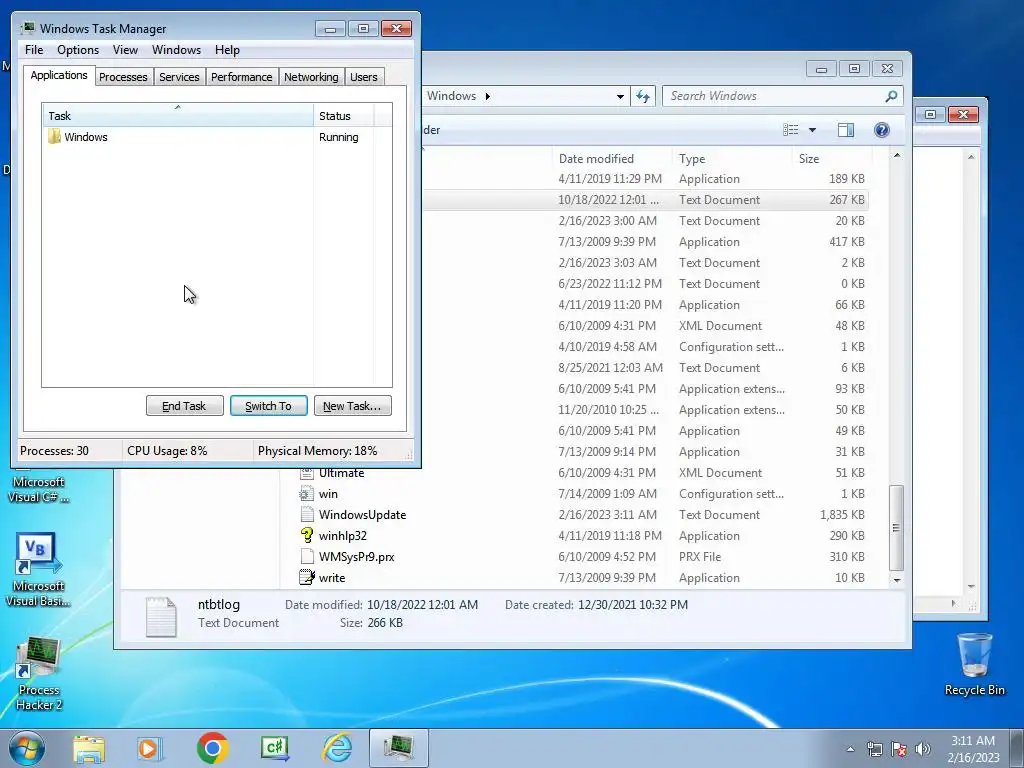This screenshot has width=1024, height=768.
Task: Switch to the Networking tab
Action: tap(311, 77)
